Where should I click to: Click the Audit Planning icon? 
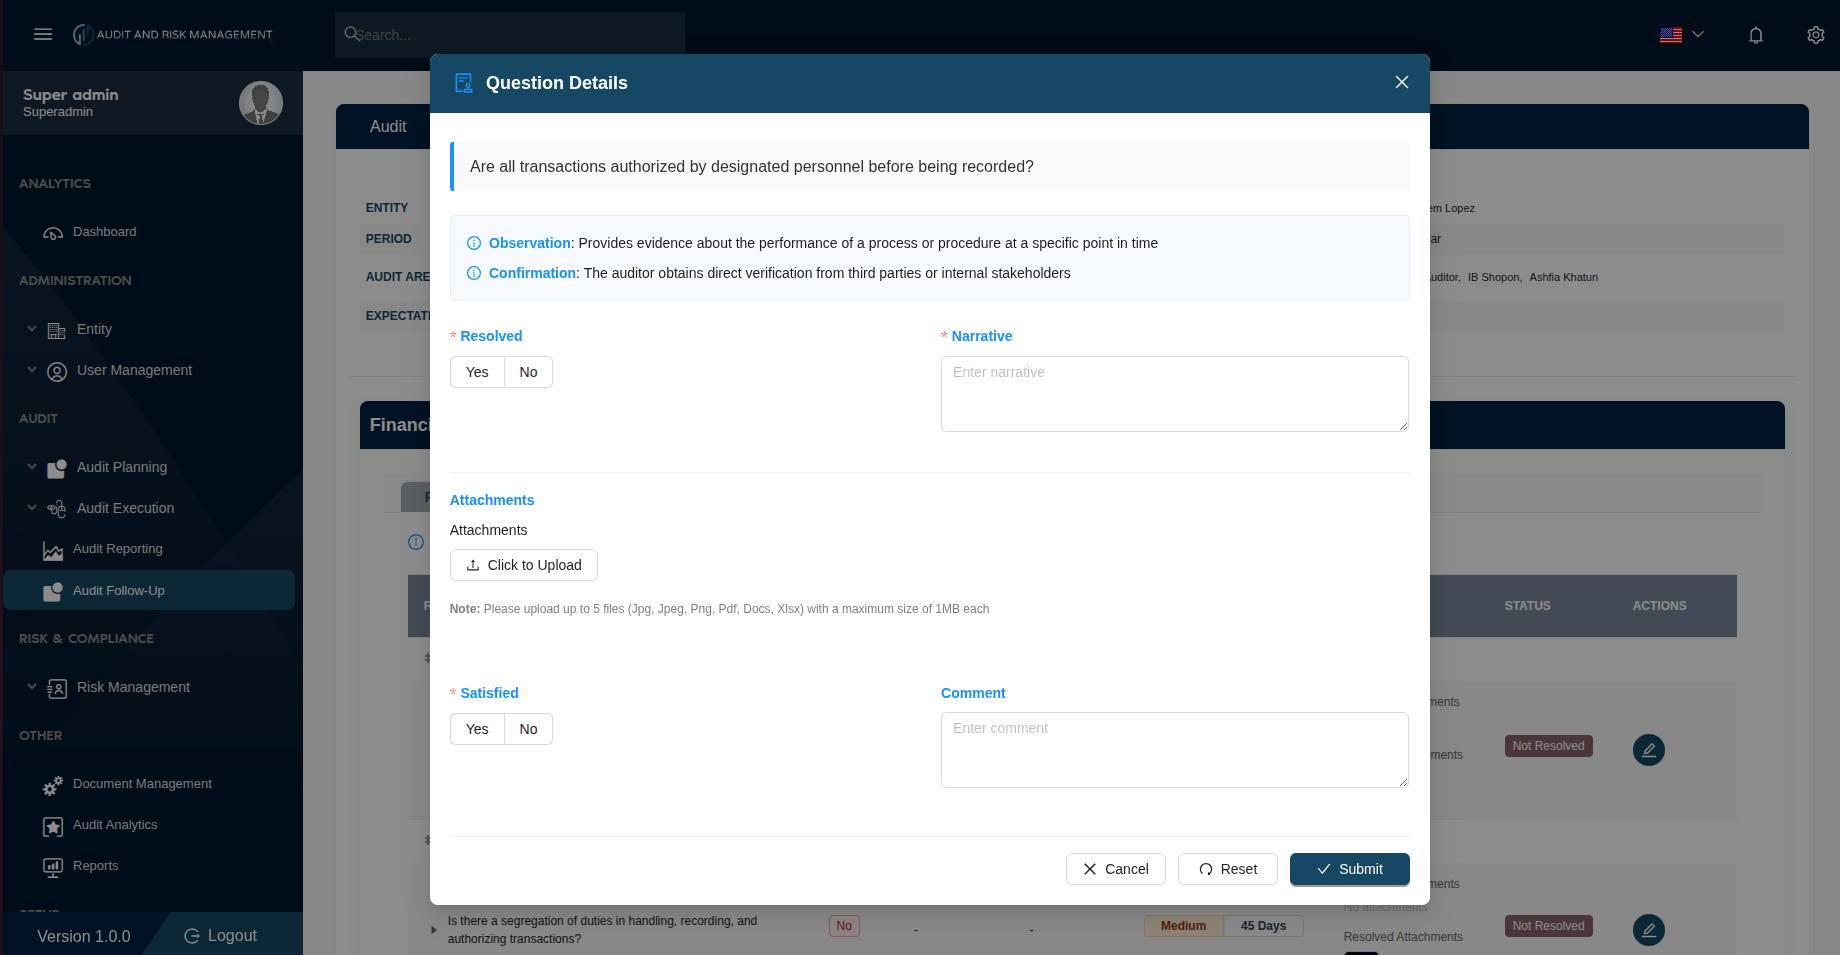(x=57, y=468)
